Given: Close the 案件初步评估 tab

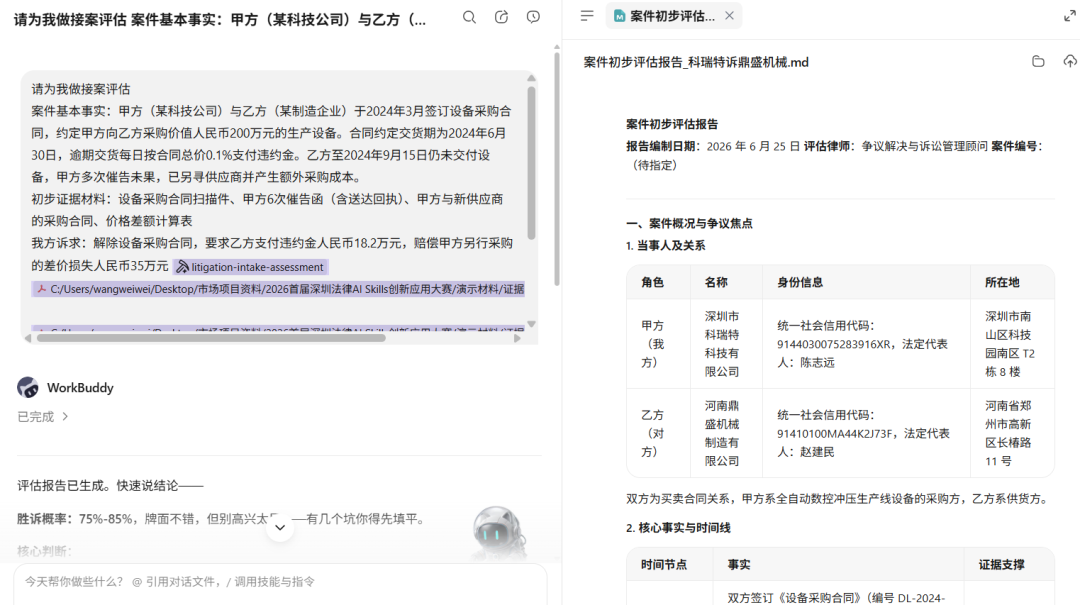Looking at the screenshot, I should (729, 16).
